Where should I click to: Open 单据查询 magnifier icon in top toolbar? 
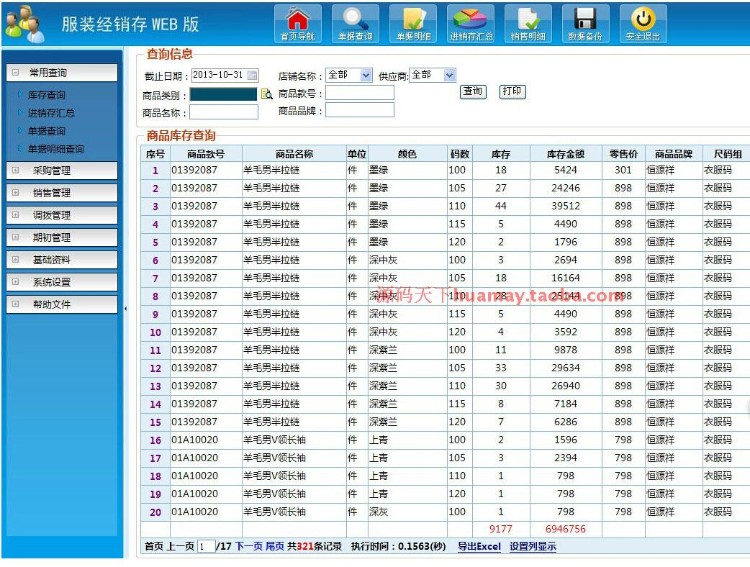(x=355, y=23)
